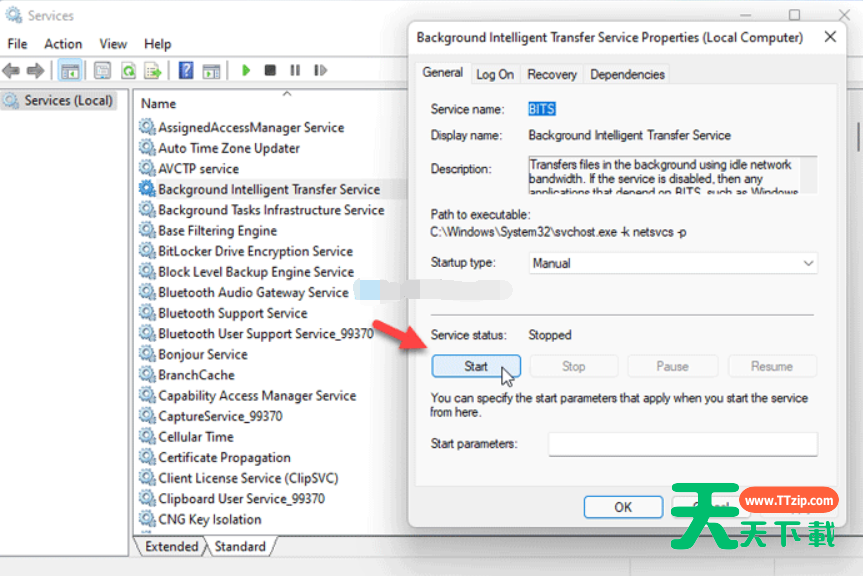
Task: Click the Export List toolbar icon
Action: point(152,70)
